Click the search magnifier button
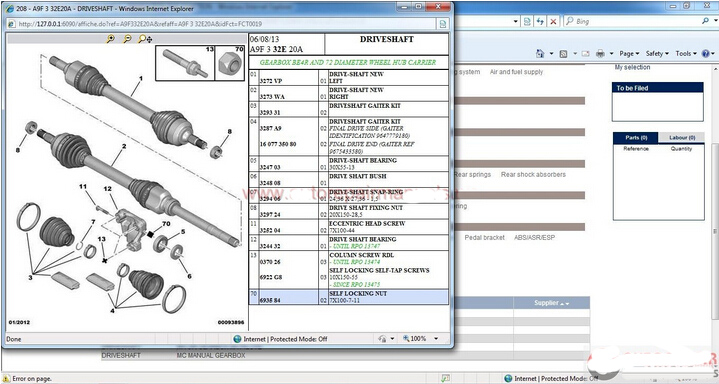Image resolution: width=719 pixels, height=384 pixels. point(705,21)
